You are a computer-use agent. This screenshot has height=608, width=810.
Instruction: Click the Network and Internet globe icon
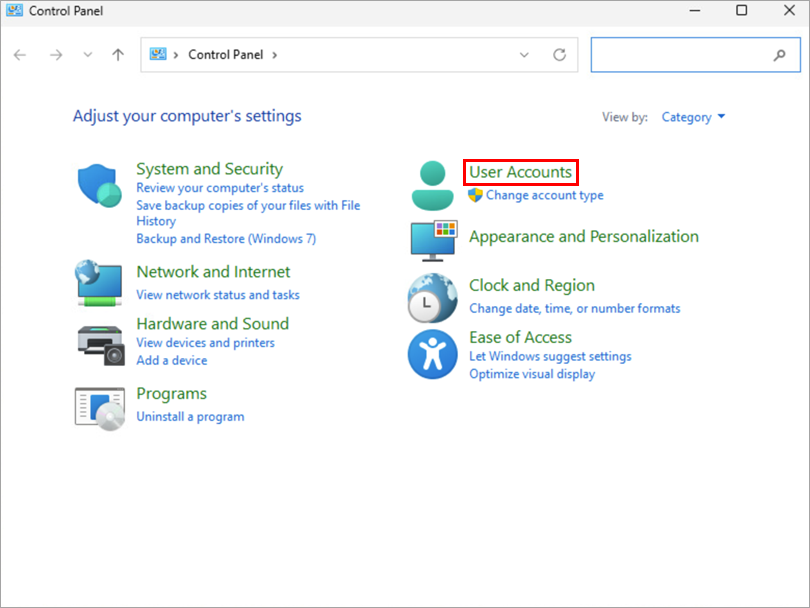(99, 283)
